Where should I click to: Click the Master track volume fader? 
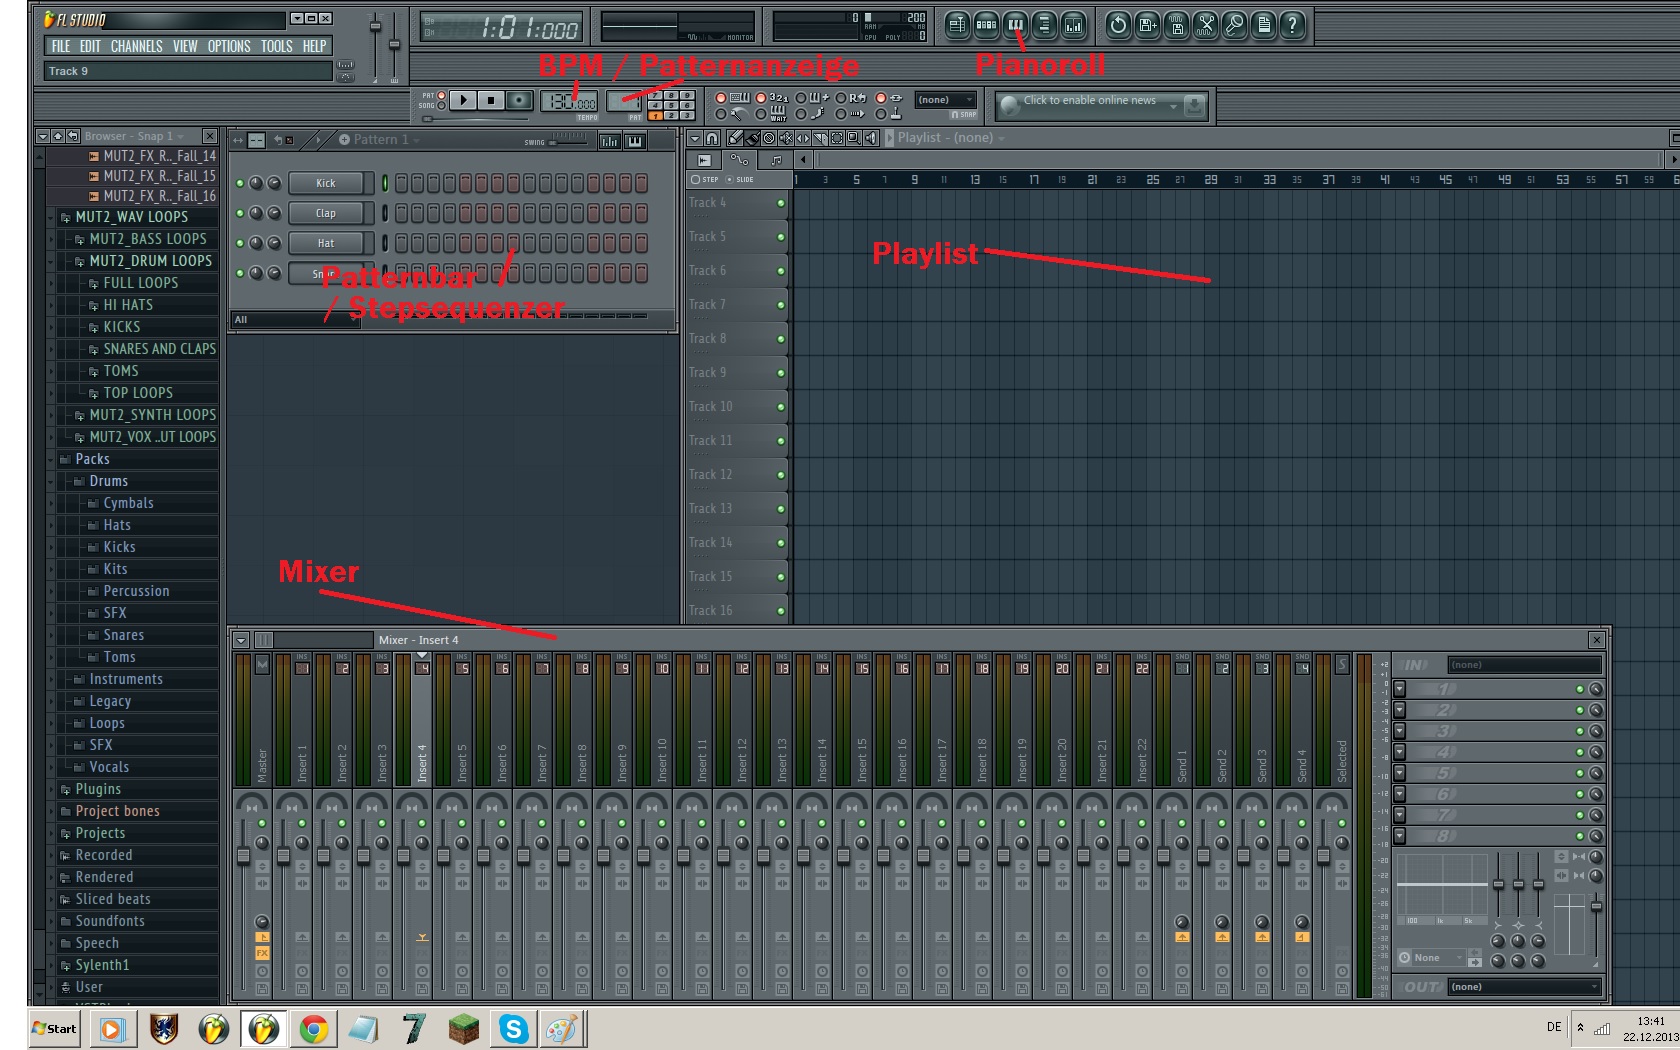(x=243, y=857)
